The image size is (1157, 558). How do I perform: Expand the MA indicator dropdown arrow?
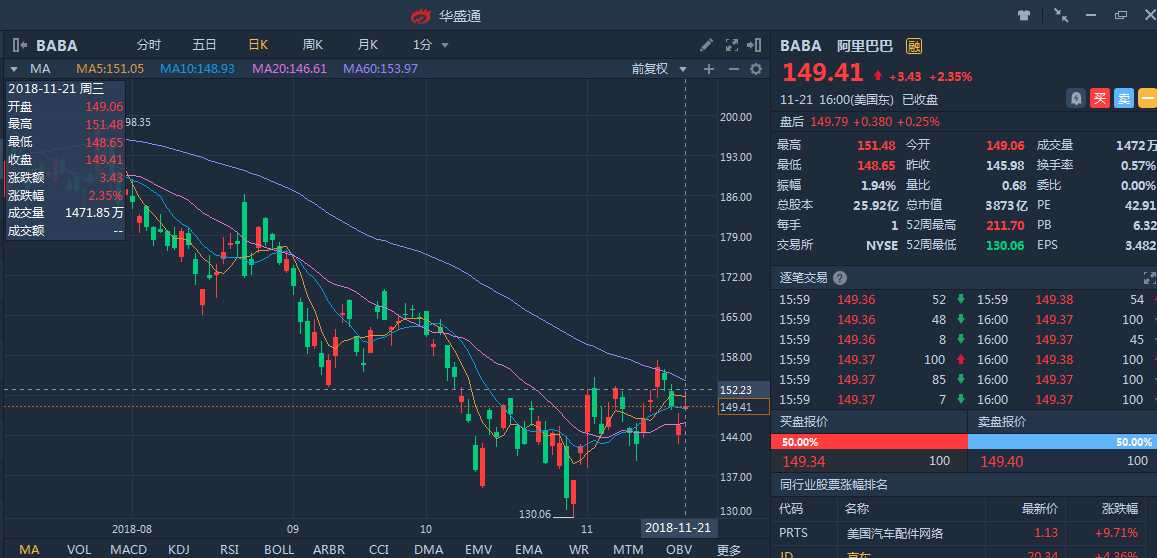14,69
